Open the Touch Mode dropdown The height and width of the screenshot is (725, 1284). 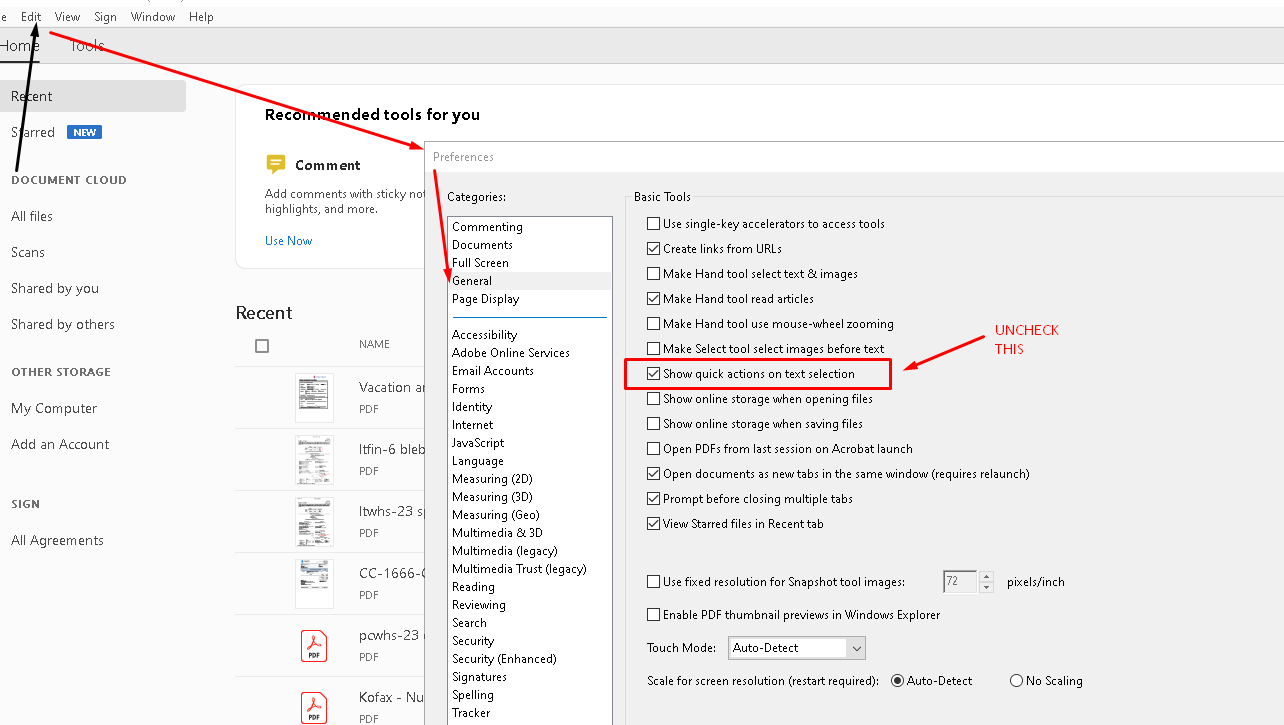pyautogui.click(x=797, y=648)
